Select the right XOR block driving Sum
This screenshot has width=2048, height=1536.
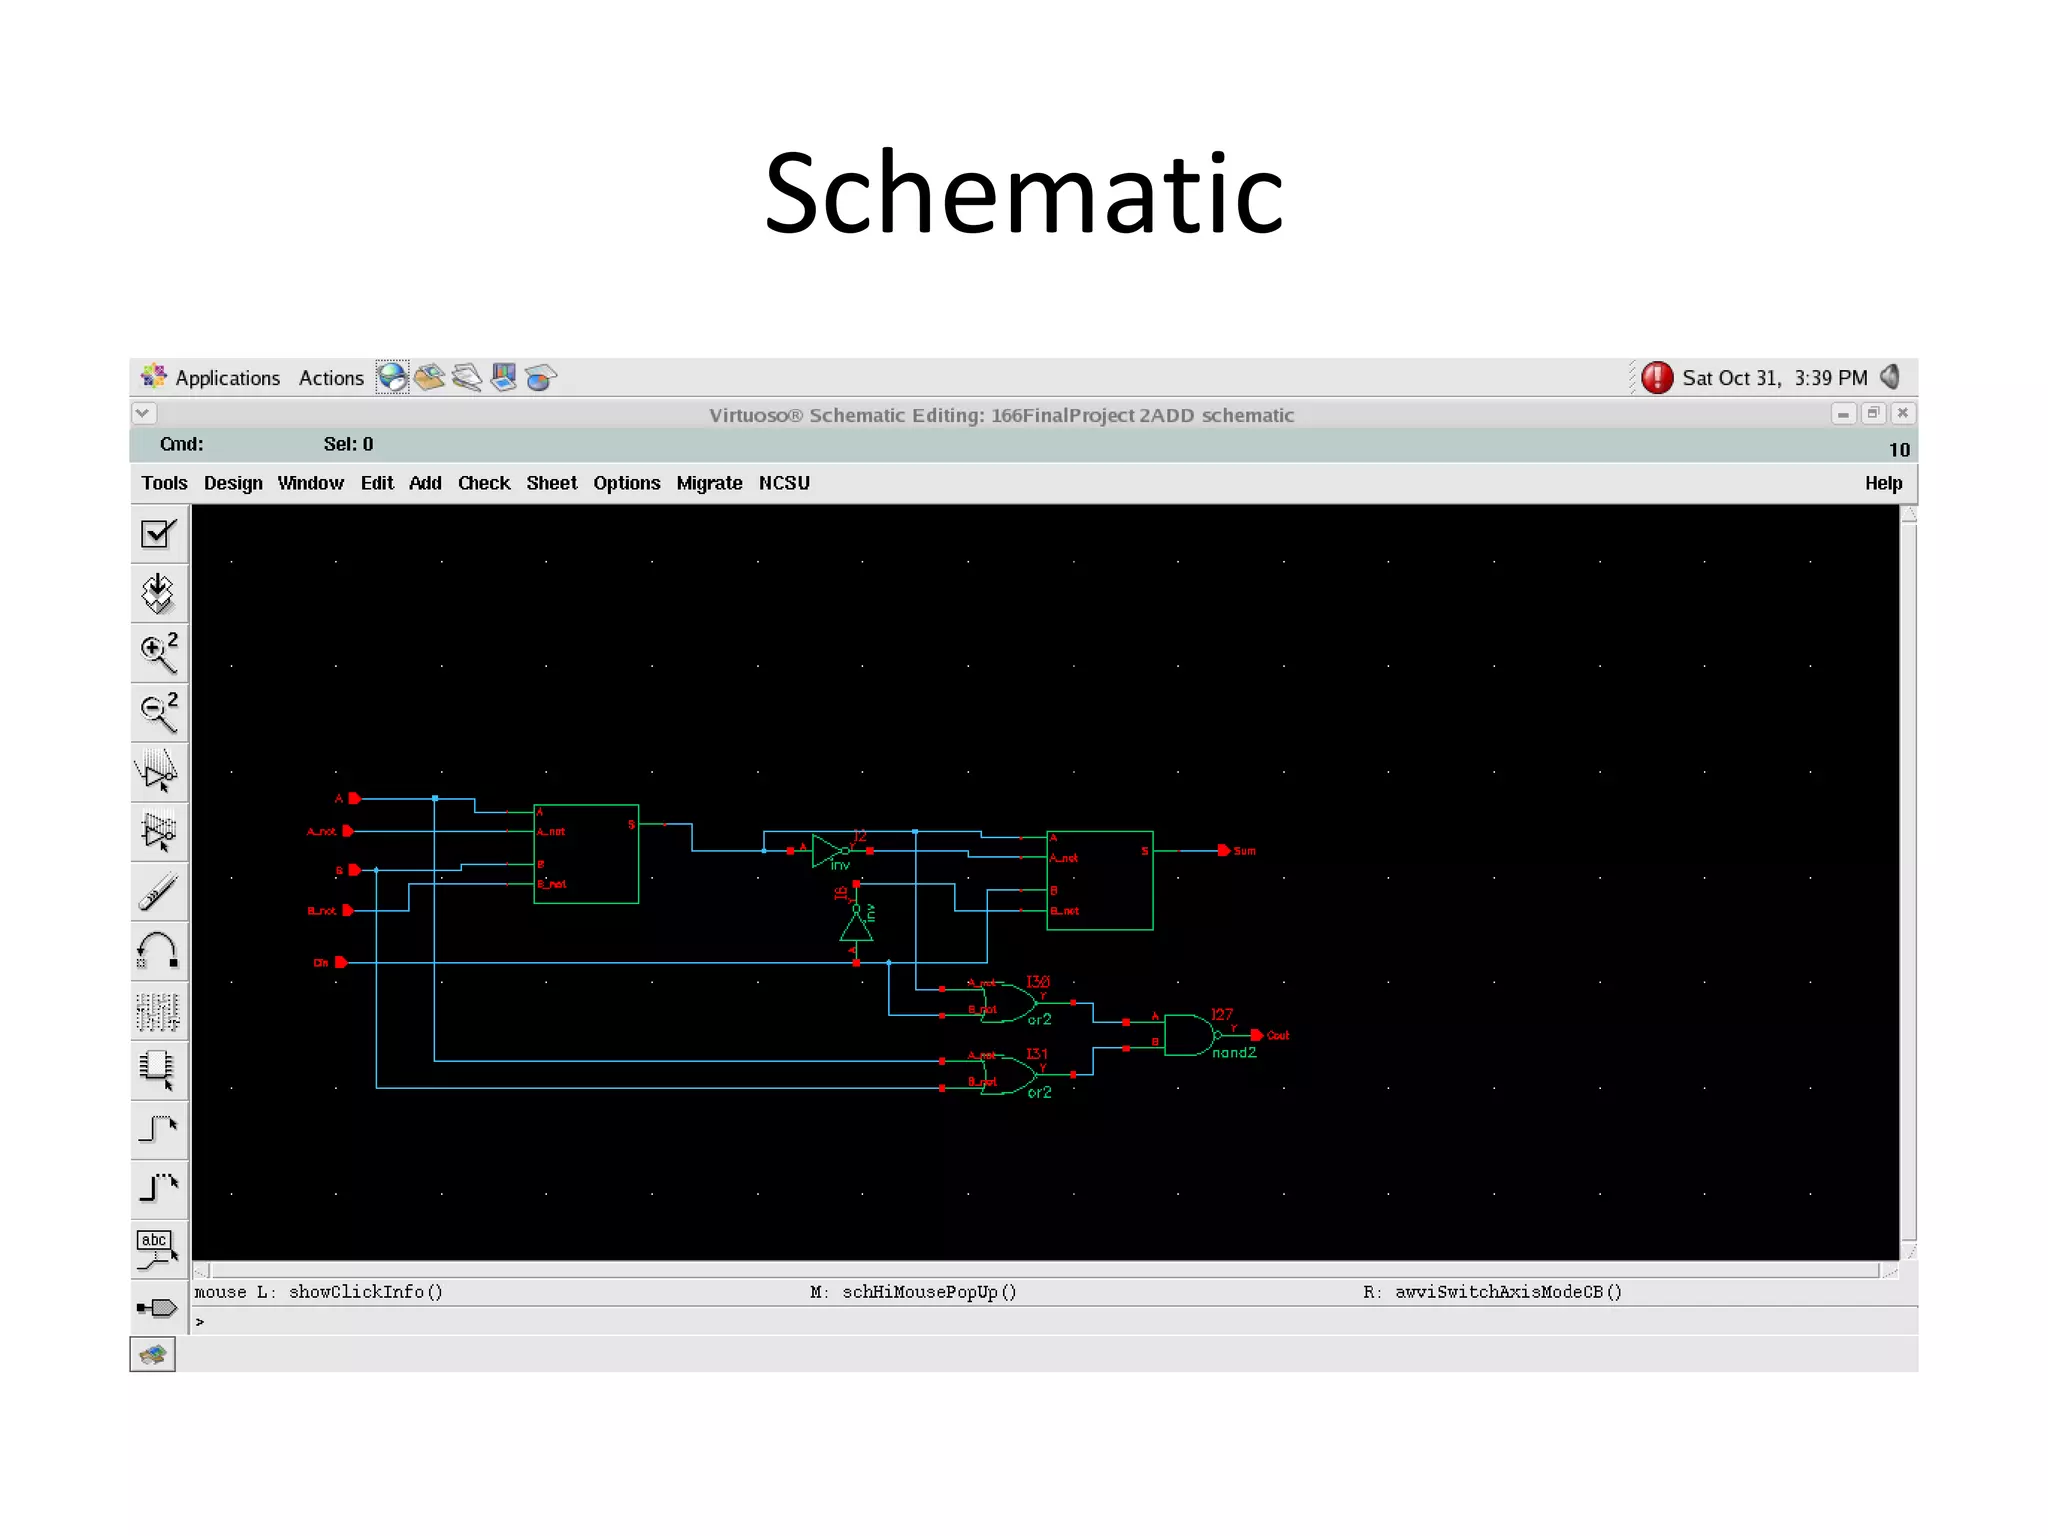(x=1100, y=880)
